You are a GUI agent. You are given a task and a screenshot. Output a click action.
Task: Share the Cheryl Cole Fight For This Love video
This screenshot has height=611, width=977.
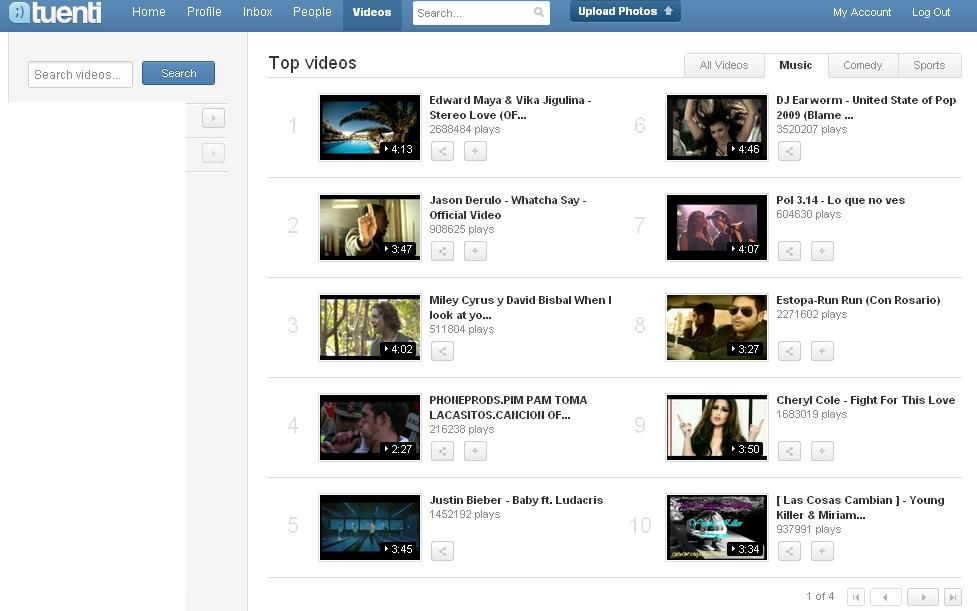(x=789, y=451)
